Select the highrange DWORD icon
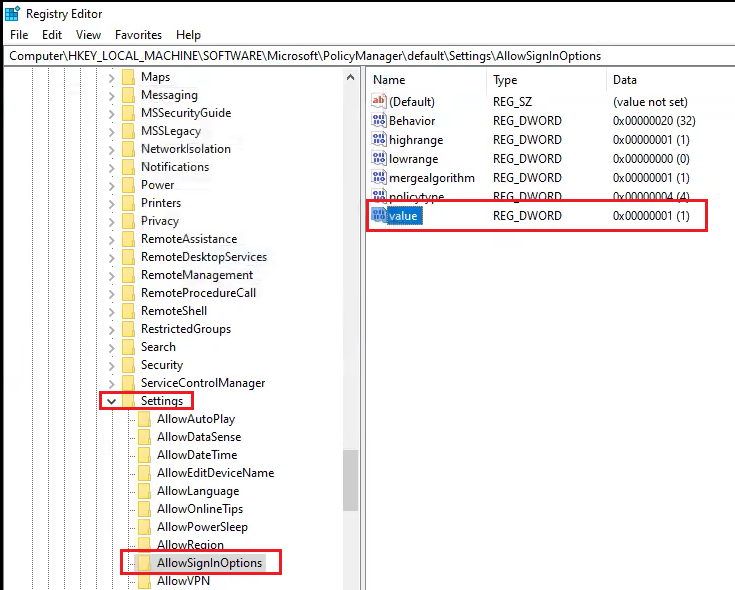Screen dimensions: 735x590 [x=378, y=139]
